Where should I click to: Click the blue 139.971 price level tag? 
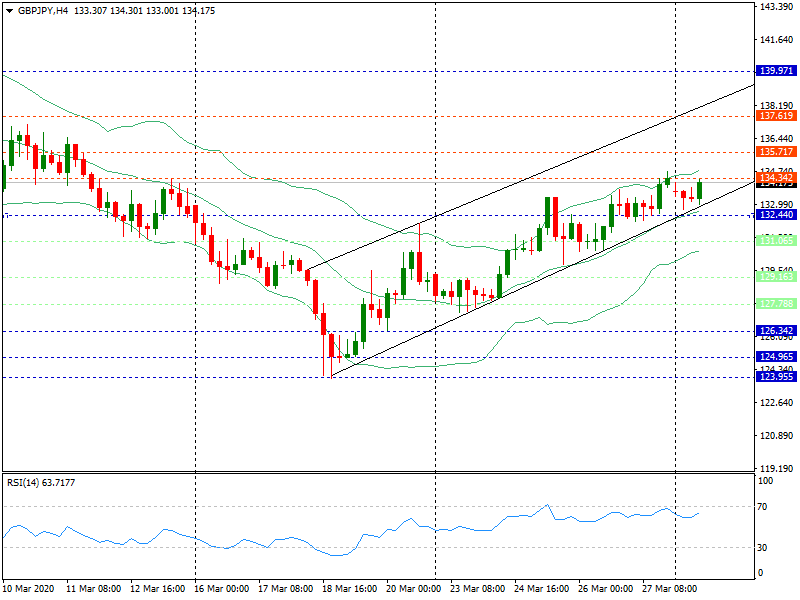coord(776,71)
